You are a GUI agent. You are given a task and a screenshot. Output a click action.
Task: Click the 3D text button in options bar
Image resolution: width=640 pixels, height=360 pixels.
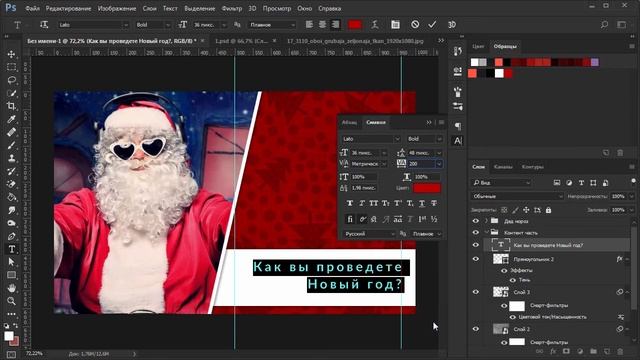tap(452, 24)
